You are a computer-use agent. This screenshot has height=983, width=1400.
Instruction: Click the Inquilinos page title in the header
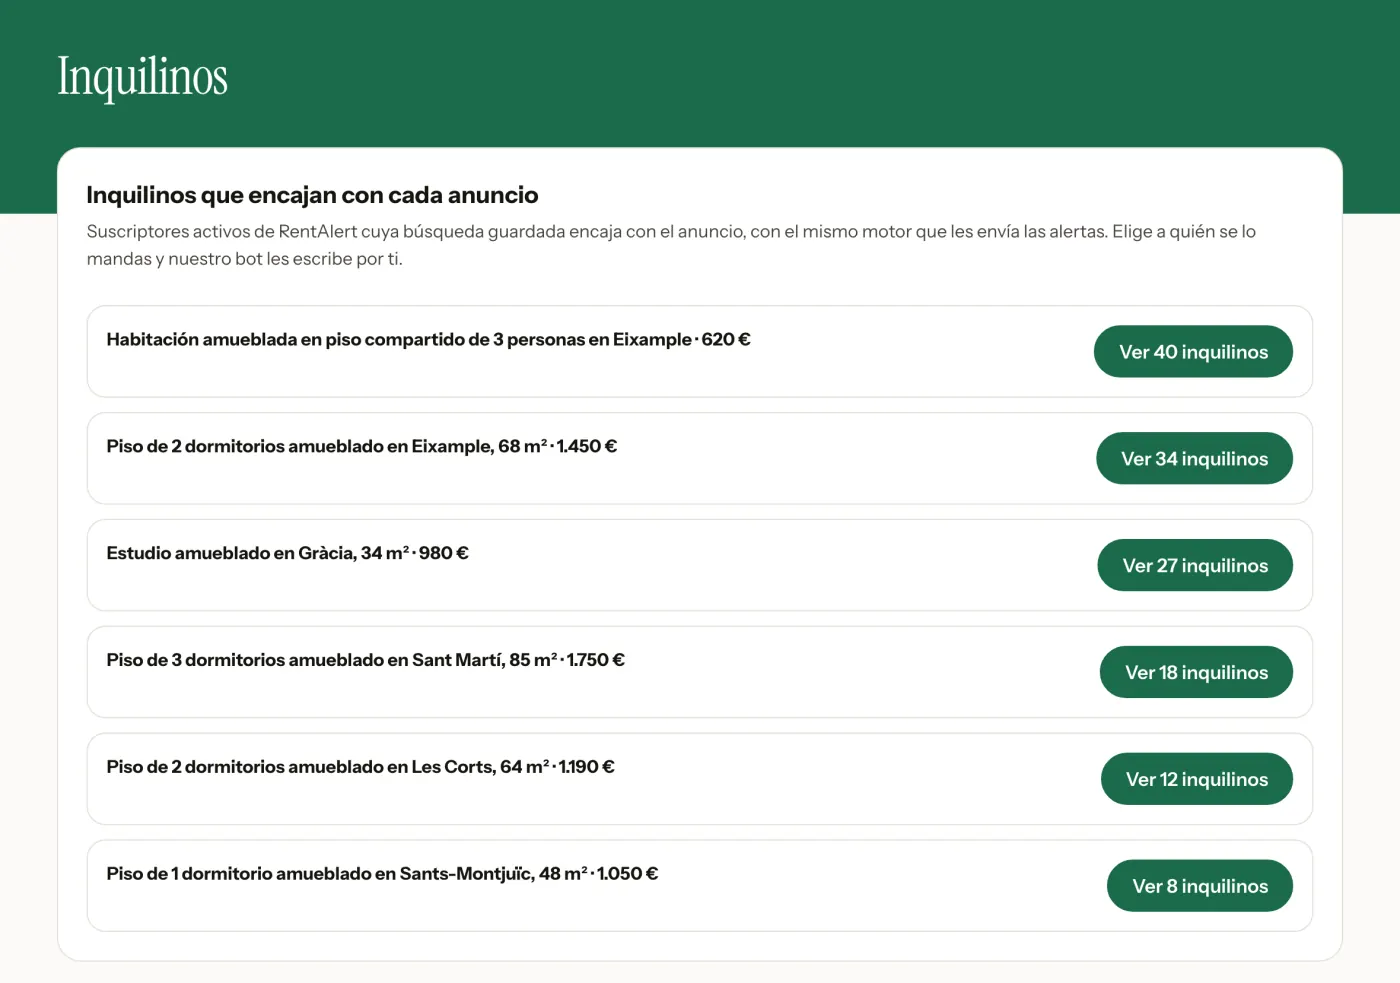[142, 76]
